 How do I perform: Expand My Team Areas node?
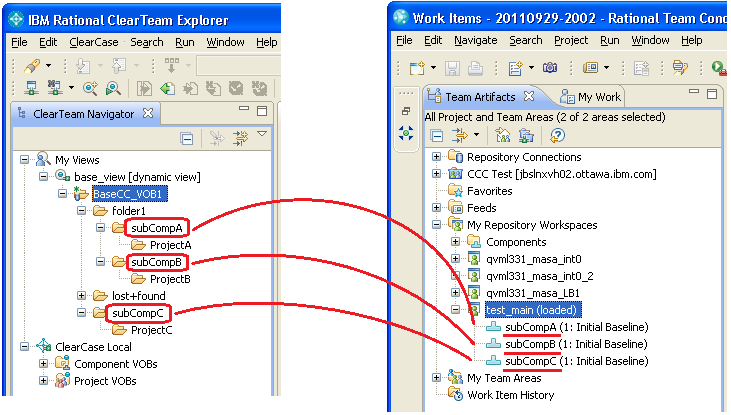pos(436,378)
